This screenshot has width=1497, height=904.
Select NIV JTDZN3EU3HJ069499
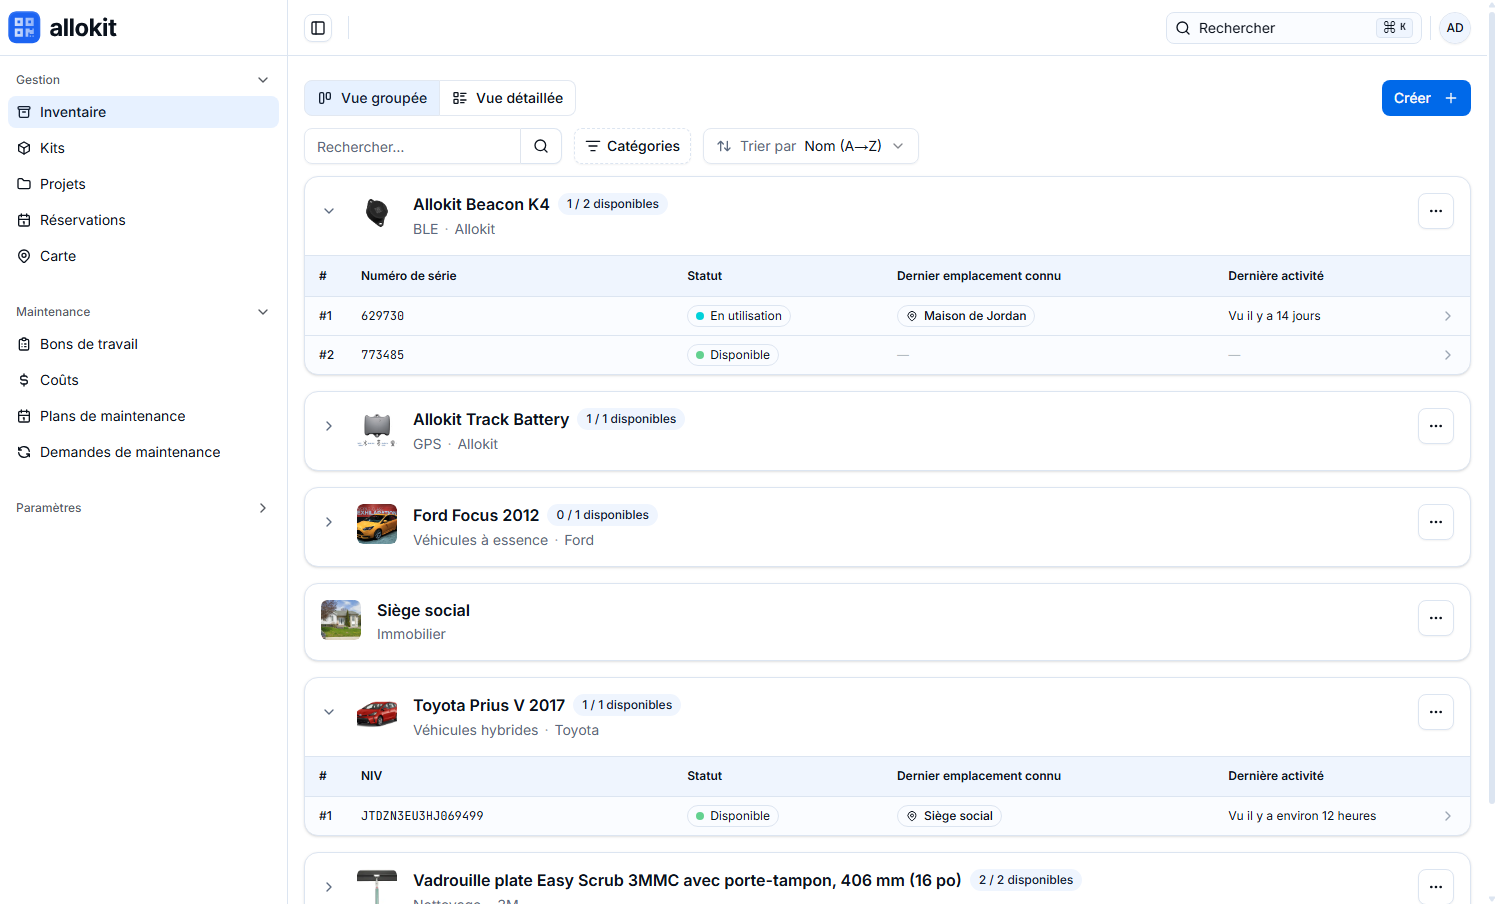422,816
